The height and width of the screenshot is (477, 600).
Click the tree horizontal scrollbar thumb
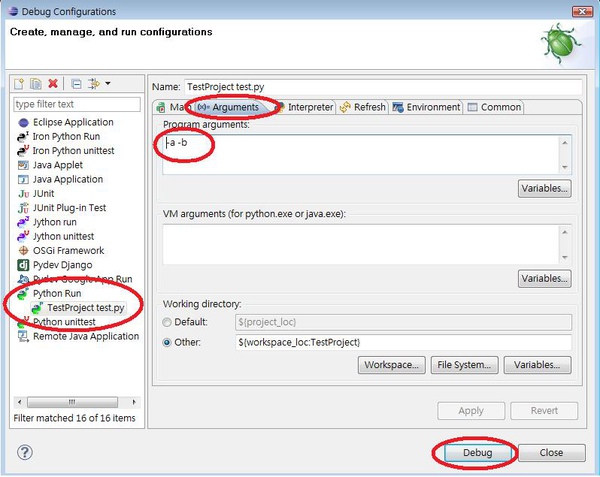72,402
